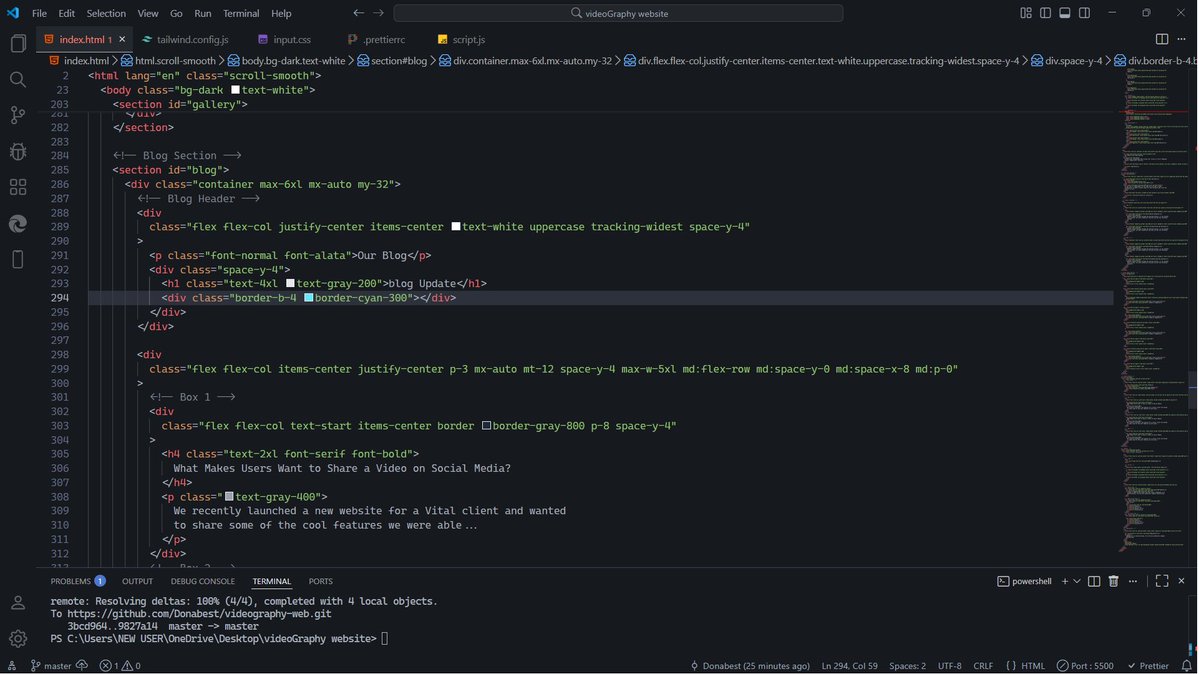Open terminal More Actions menu
Image resolution: width=1199 pixels, height=674 pixels.
[x=1133, y=580]
